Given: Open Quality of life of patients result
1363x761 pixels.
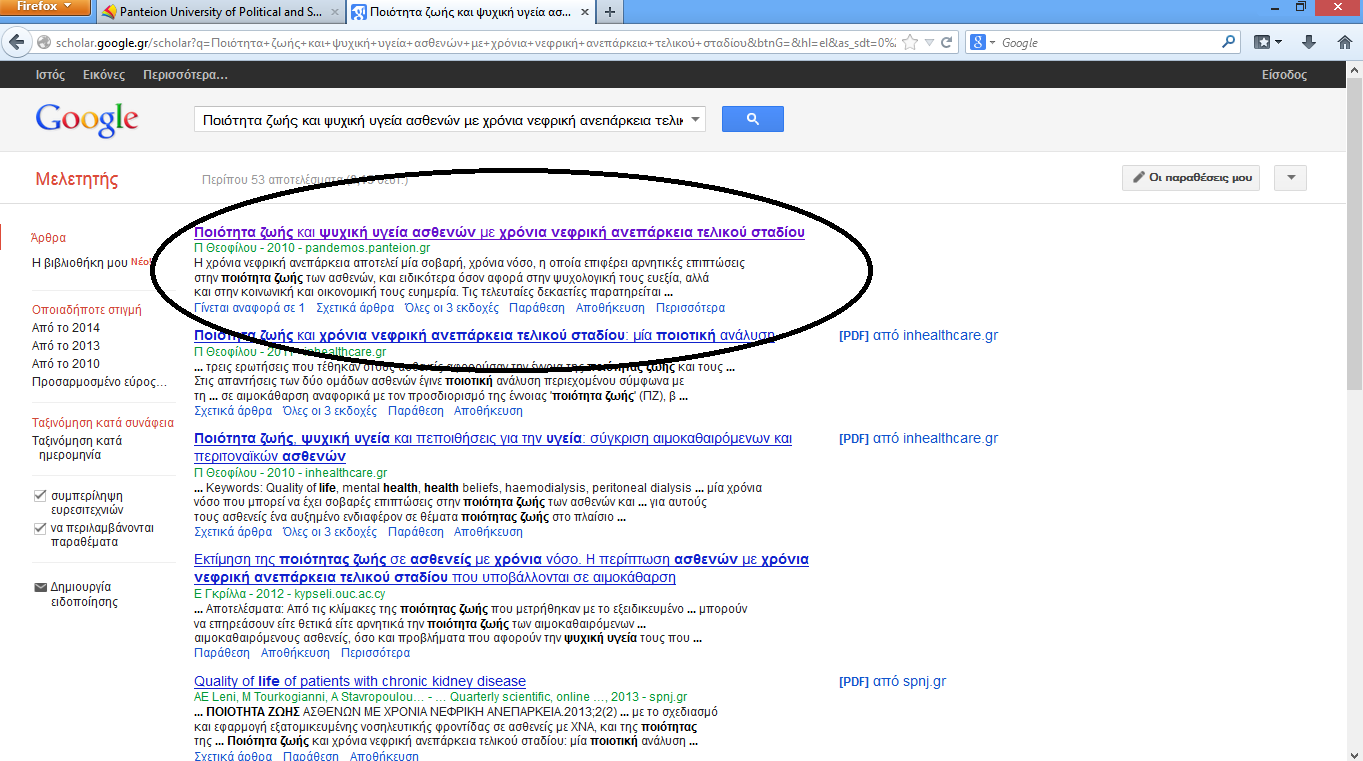Looking at the screenshot, I should click(360, 682).
